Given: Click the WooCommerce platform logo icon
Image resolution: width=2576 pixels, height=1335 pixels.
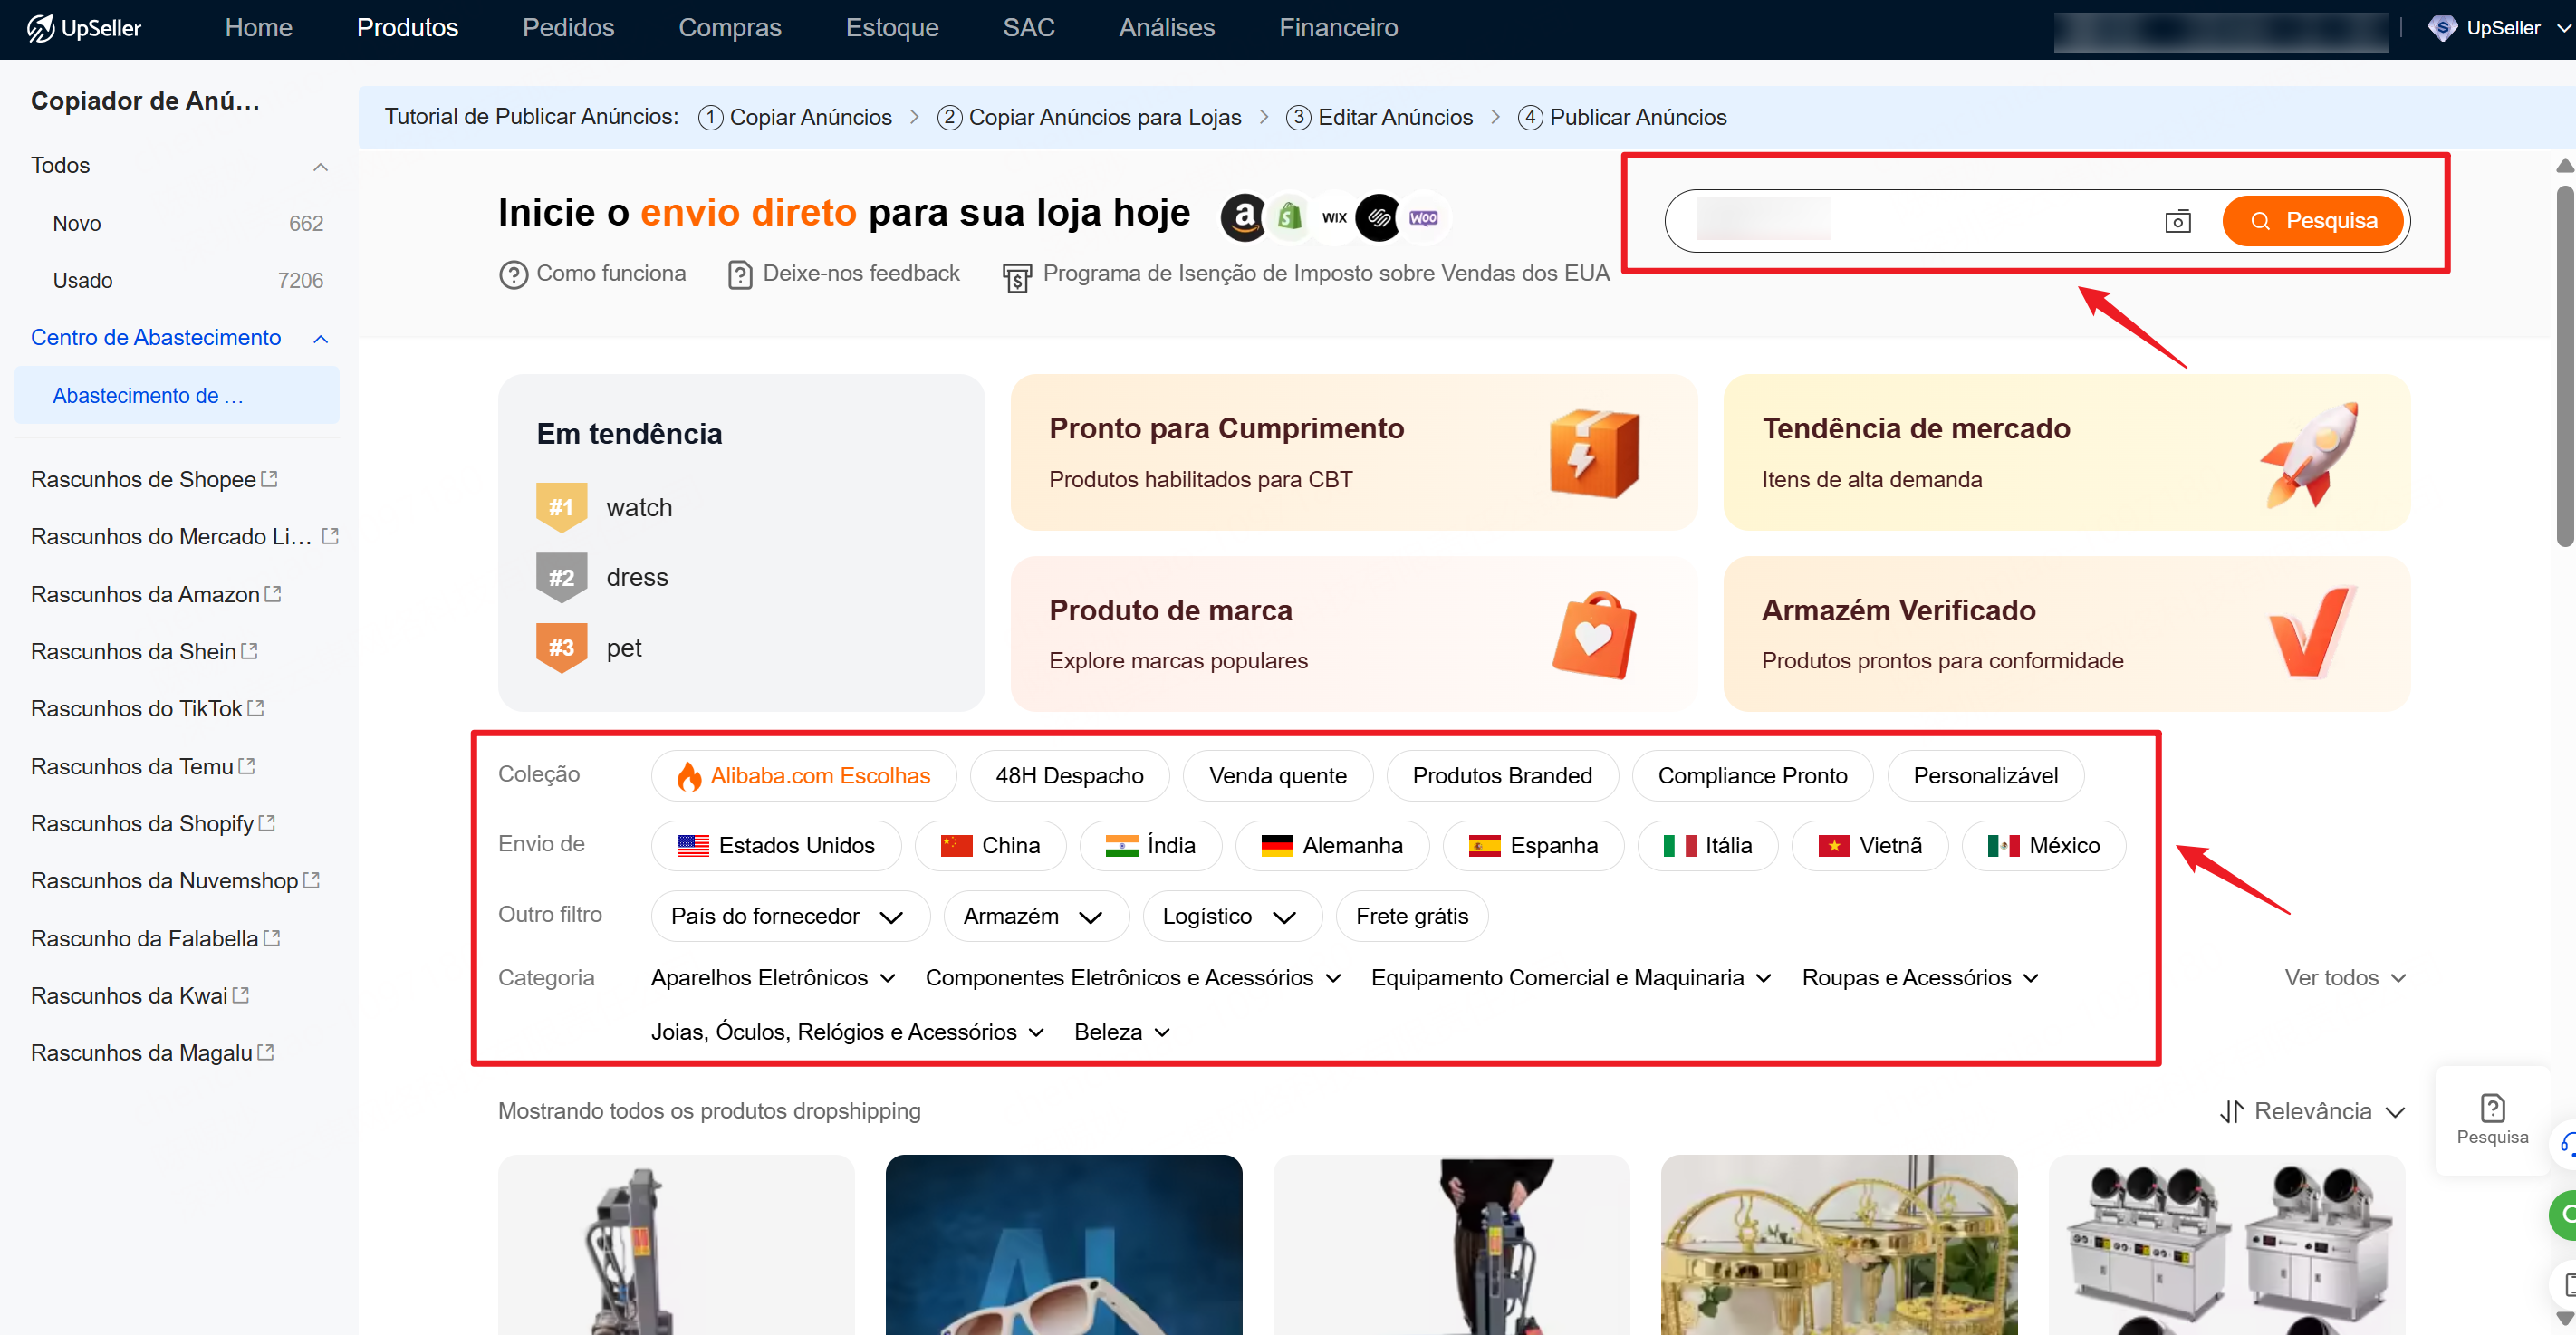Looking at the screenshot, I should pos(1423,217).
